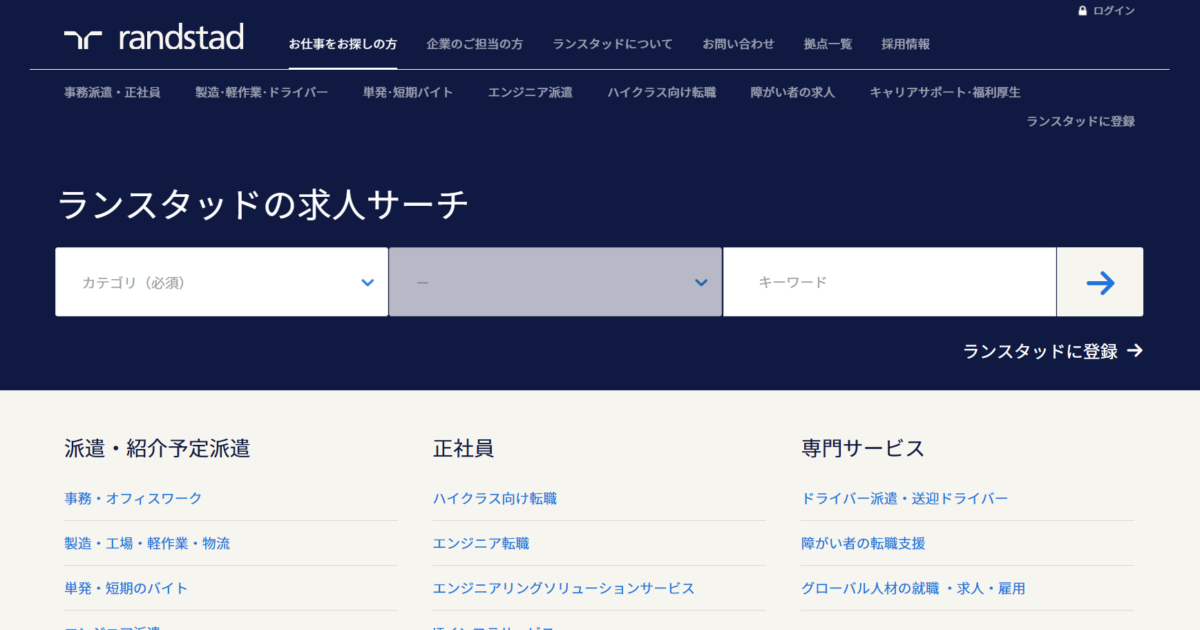Click the lock icon beside ログイン
The height and width of the screenshot is (630, 1200).
[1082, 11]
